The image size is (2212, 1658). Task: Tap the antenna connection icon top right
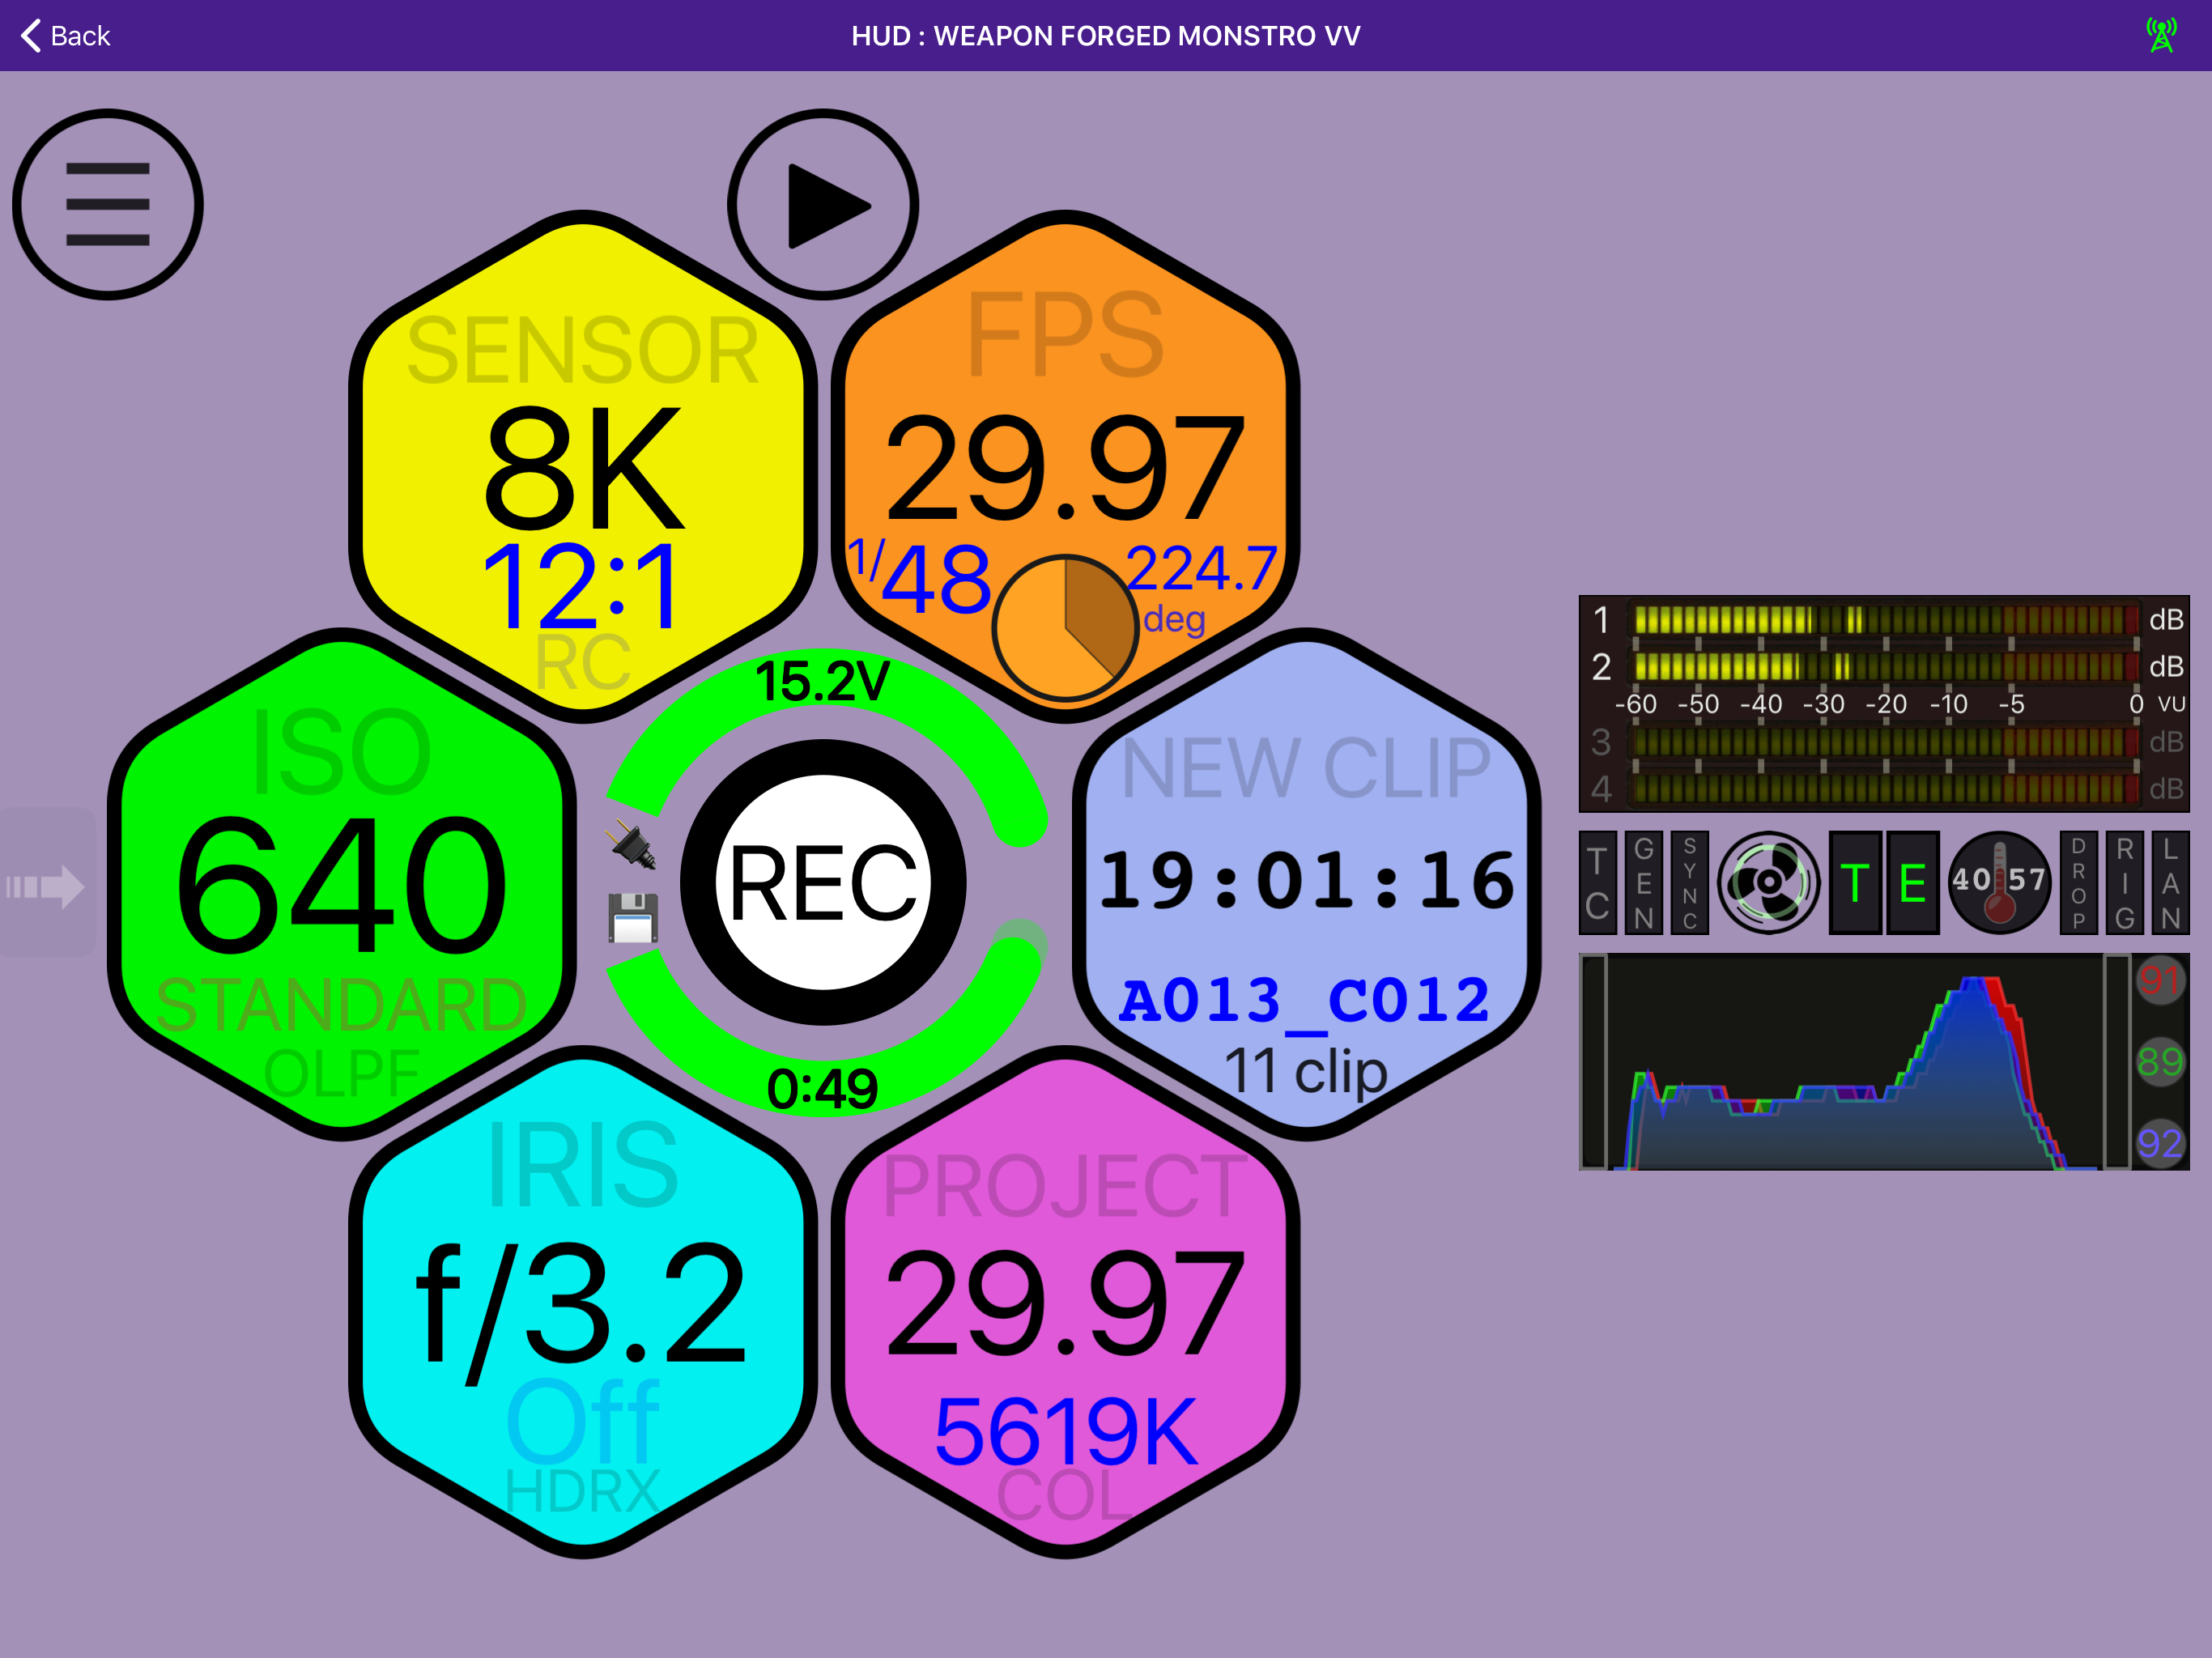(x=2160, y=35)
